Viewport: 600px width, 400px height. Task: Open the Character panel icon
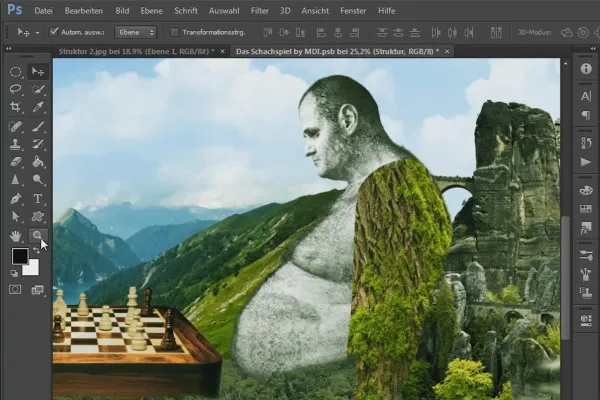(585, 96)
